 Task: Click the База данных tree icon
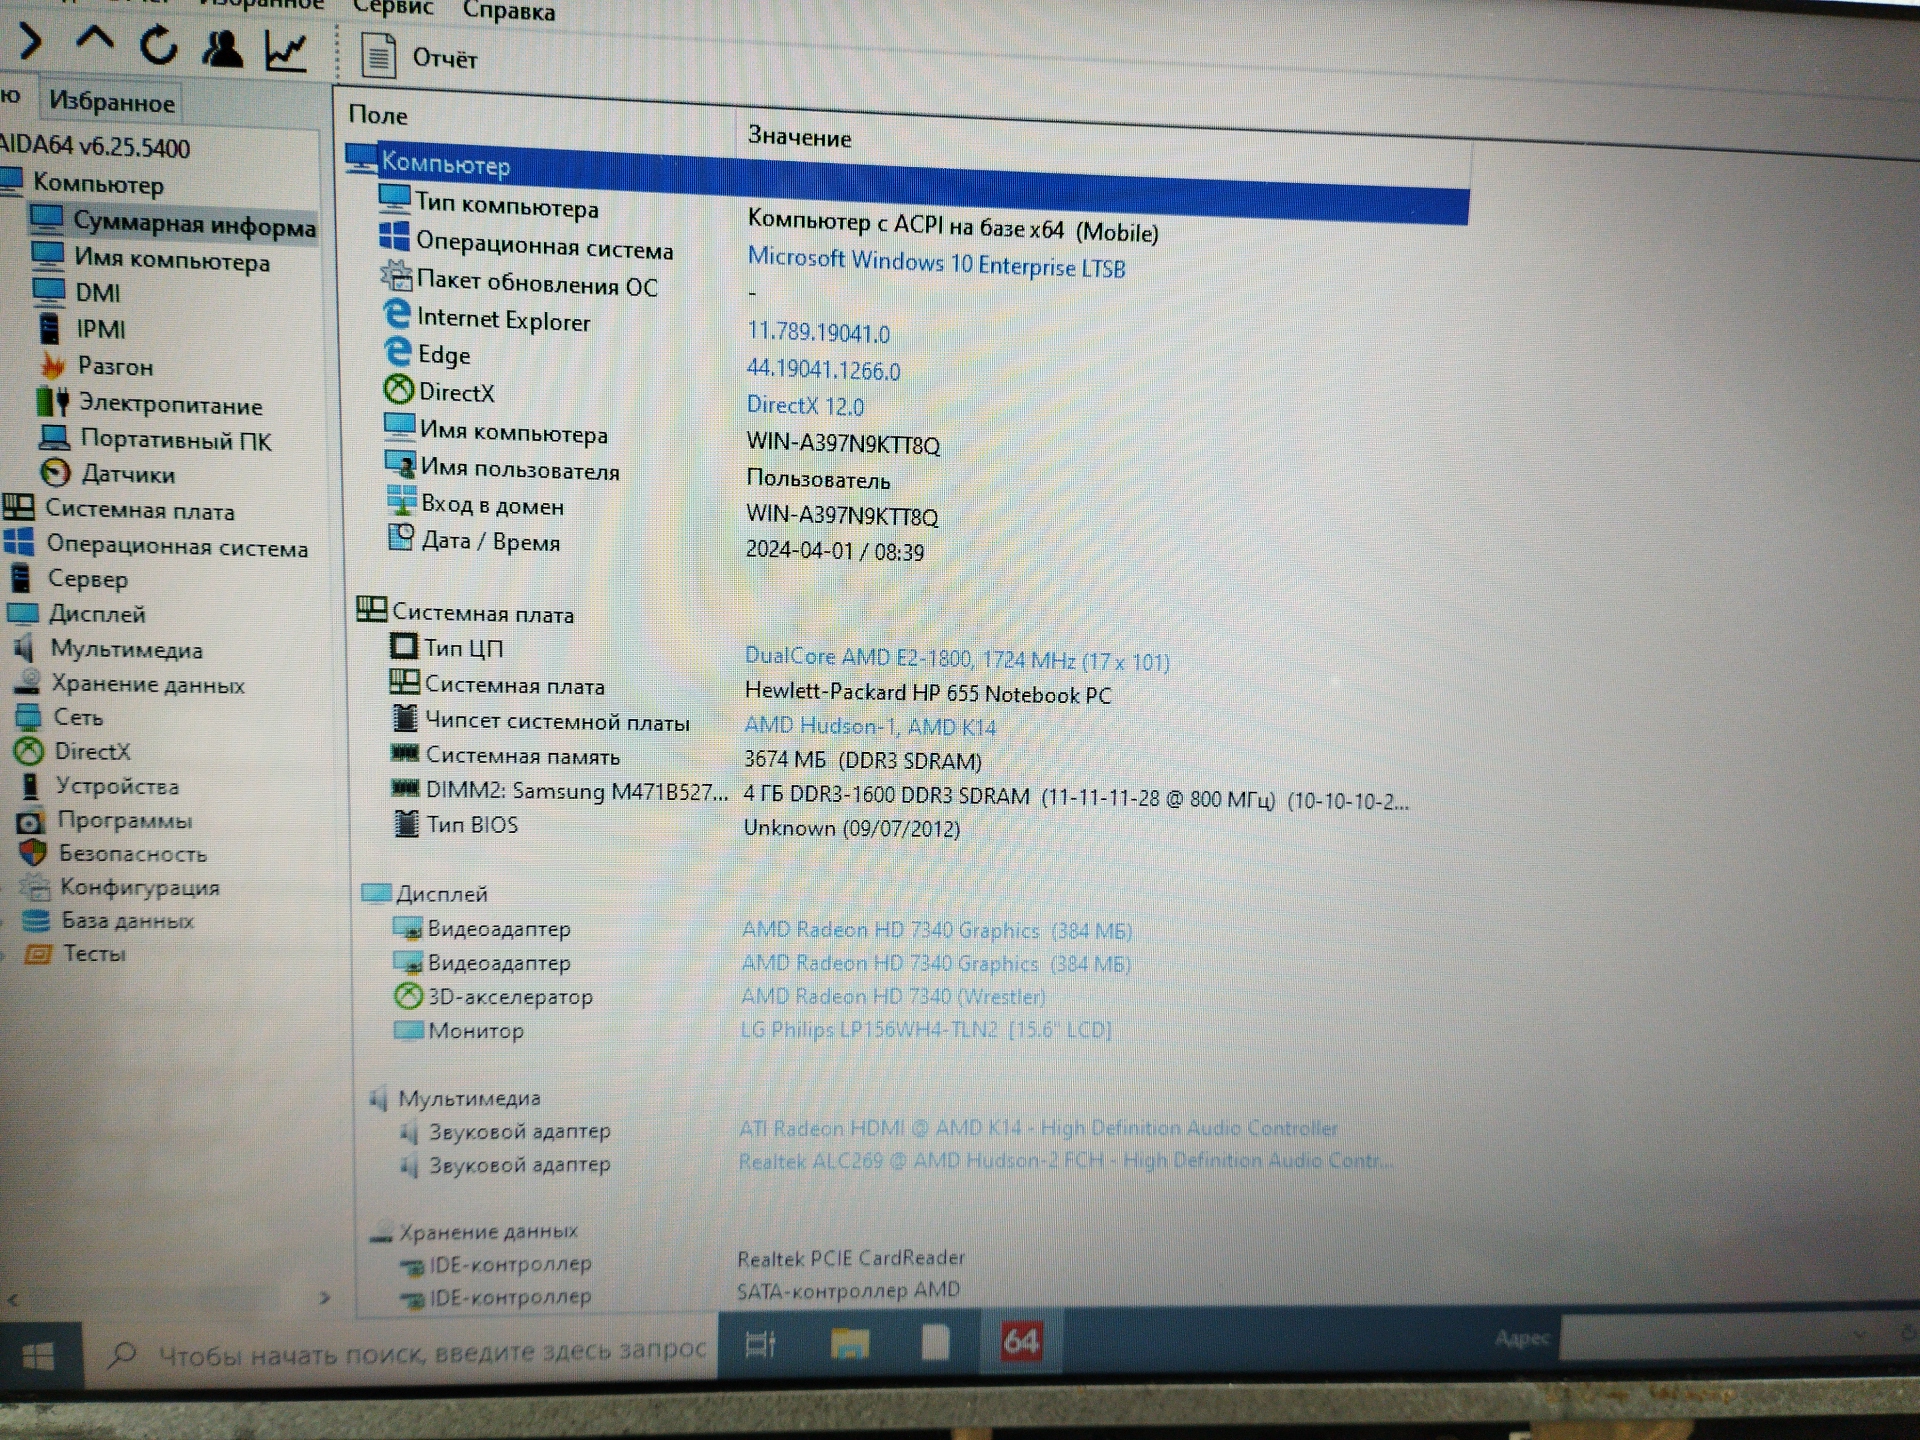click(36, 920)
